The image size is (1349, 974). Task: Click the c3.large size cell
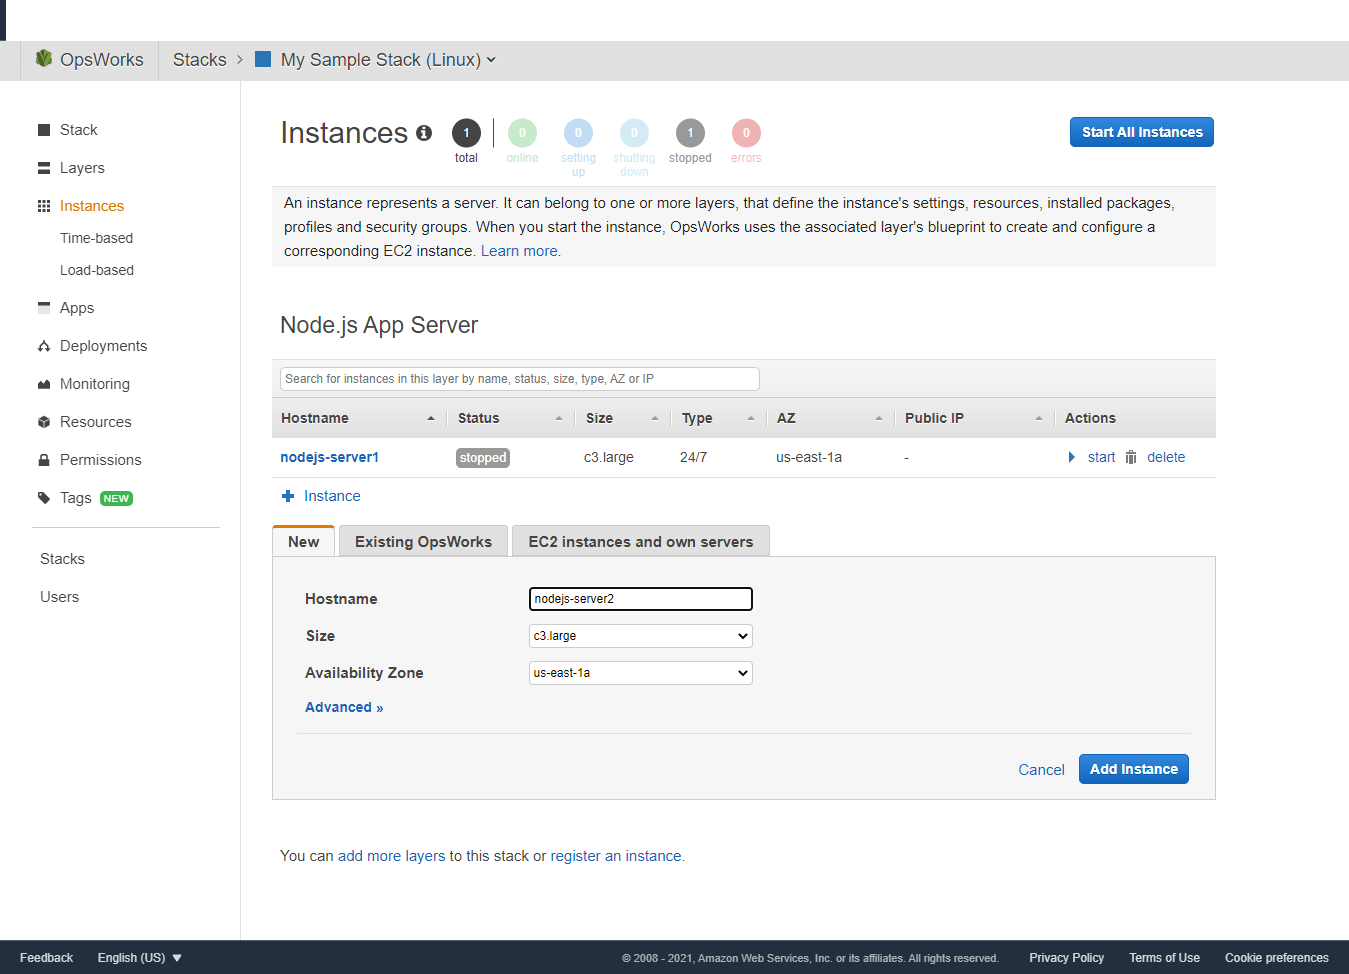click(x=609, y=457)
